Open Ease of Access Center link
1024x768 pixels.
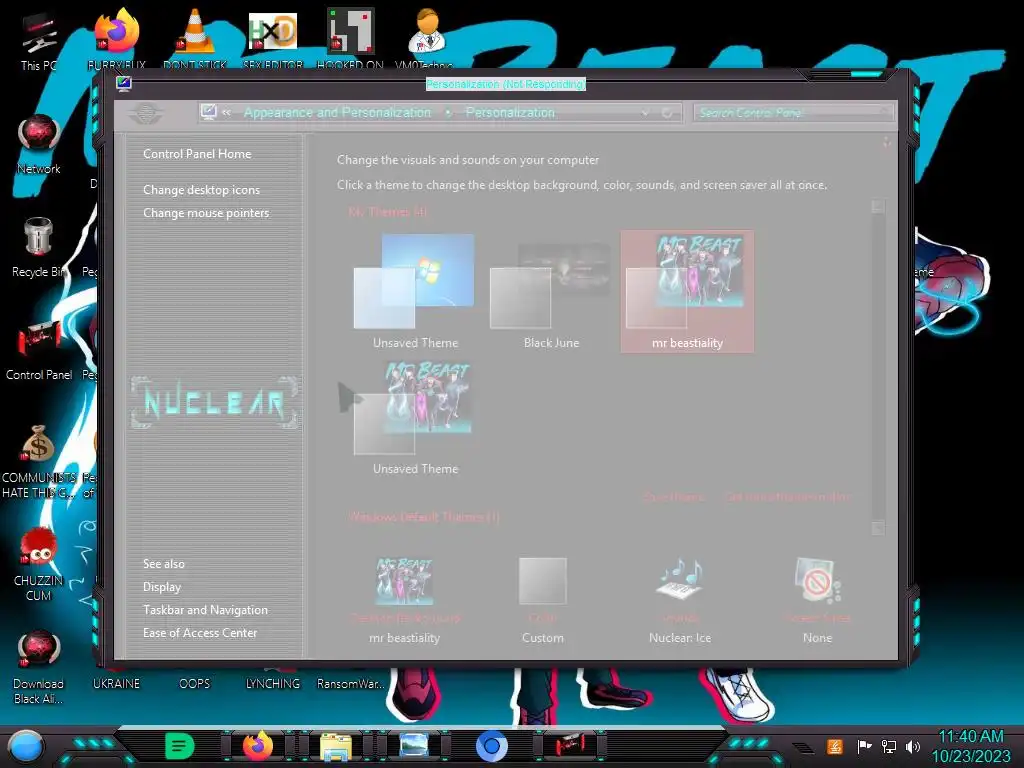(x=200, y=632)
